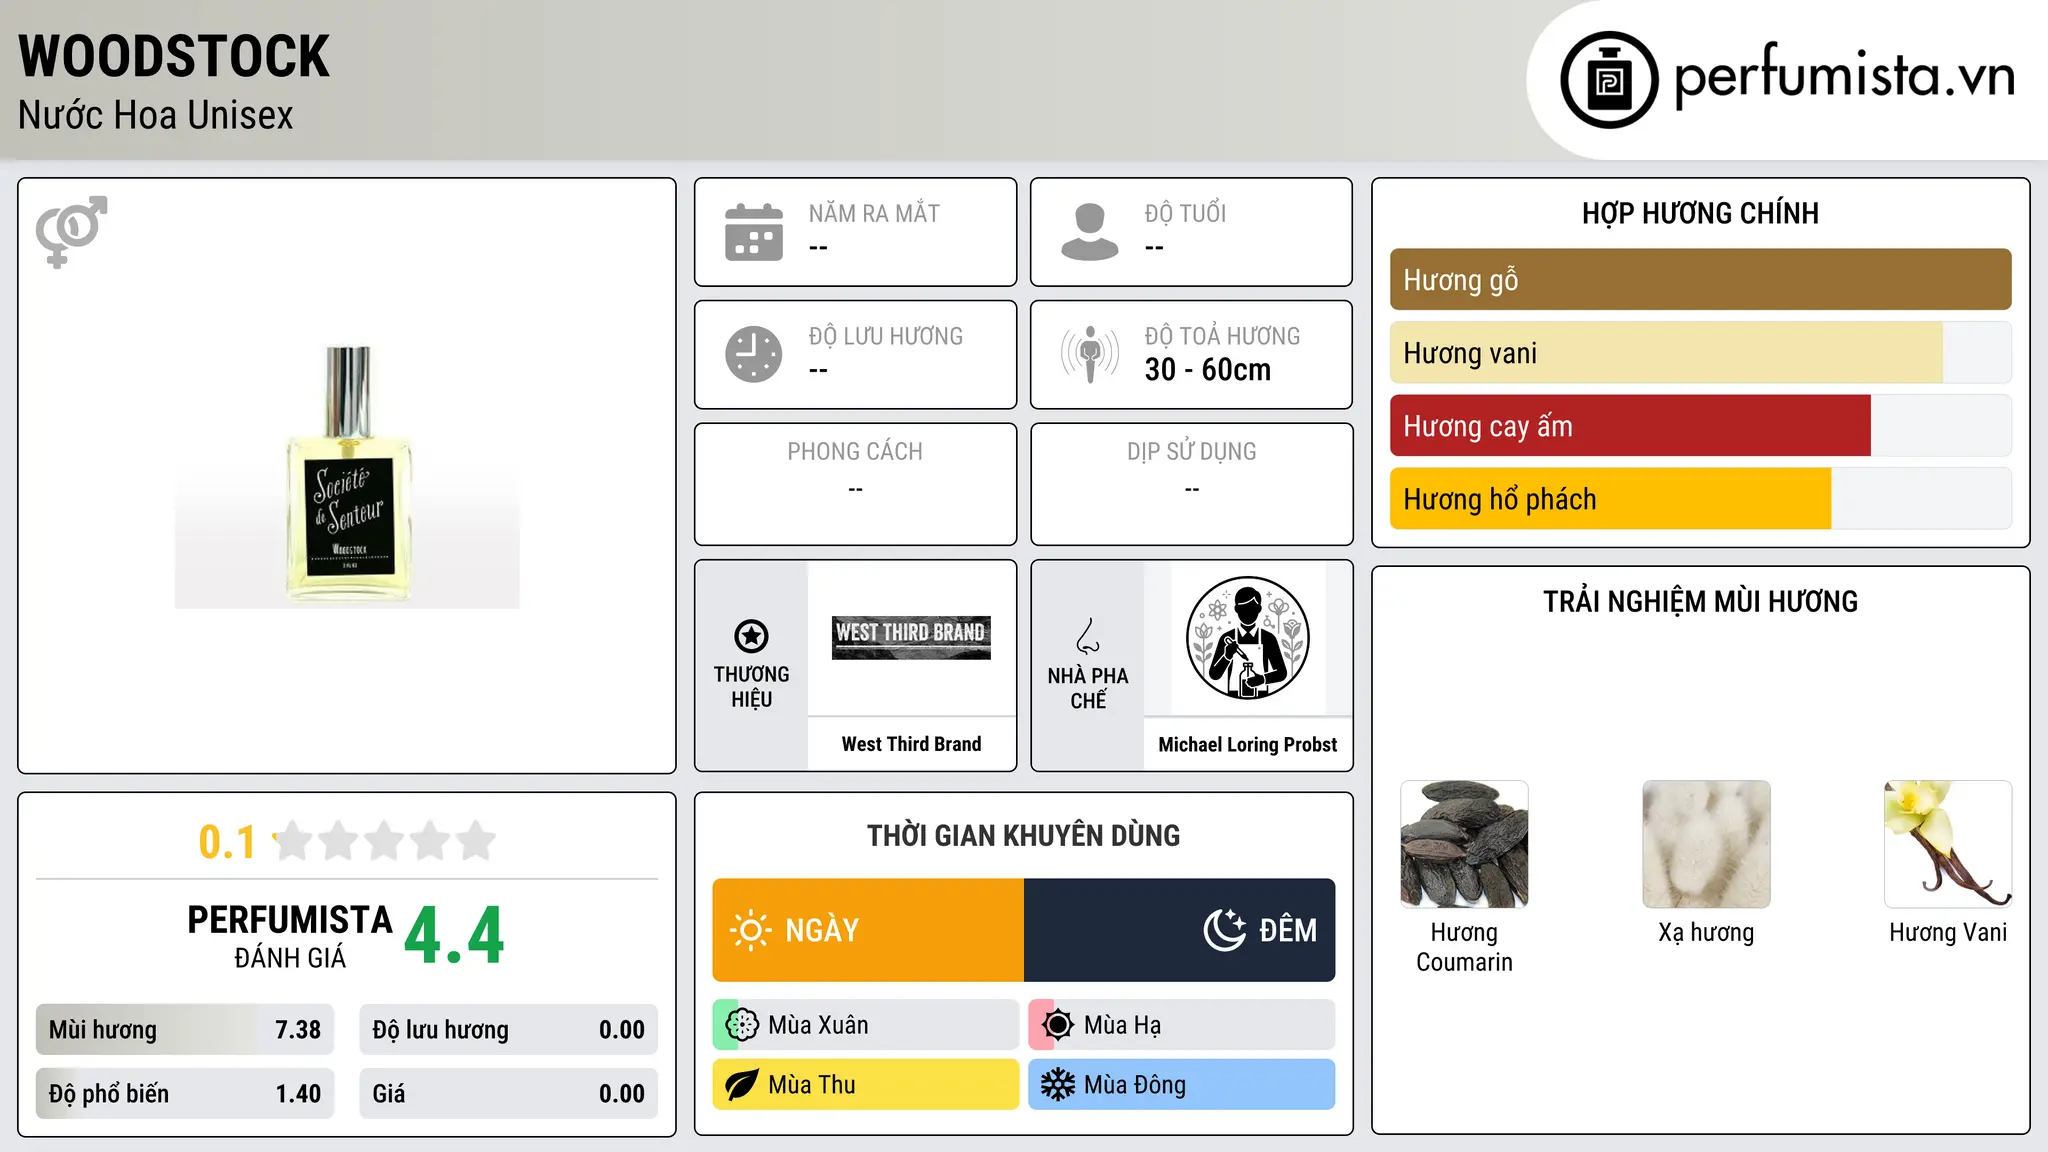Click the snowflake icon for Mùa Đông
2048x1152 pixels.
coord(1058,1085)
